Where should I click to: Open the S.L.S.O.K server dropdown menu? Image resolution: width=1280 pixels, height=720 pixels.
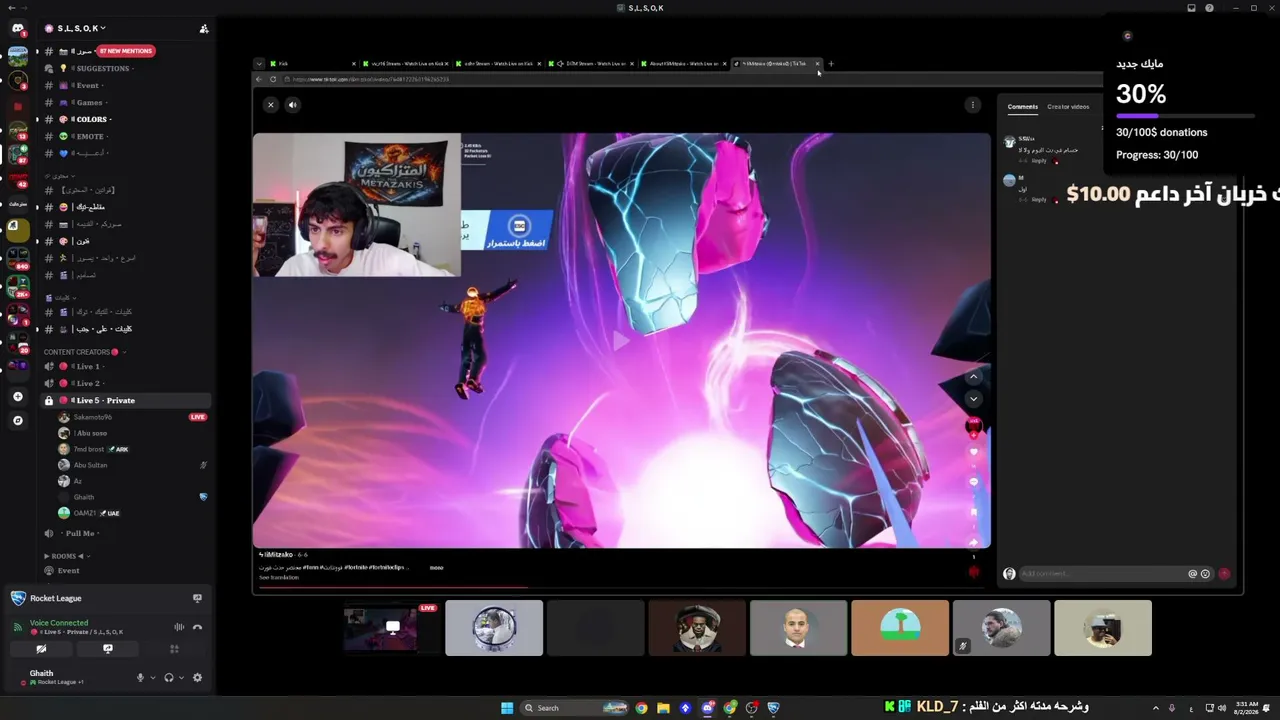coord(81,28)
